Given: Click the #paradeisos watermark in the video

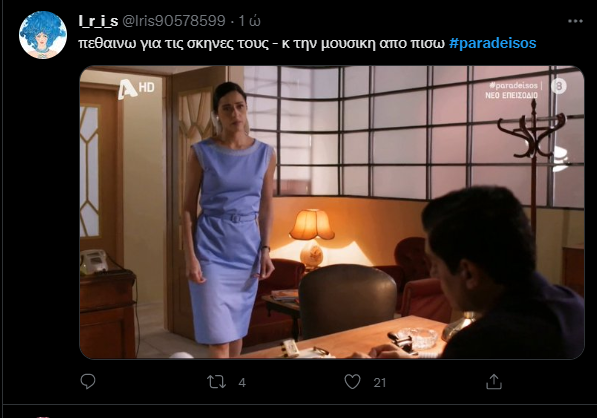Looking at the screenshot, I should [x=513, y=85].
